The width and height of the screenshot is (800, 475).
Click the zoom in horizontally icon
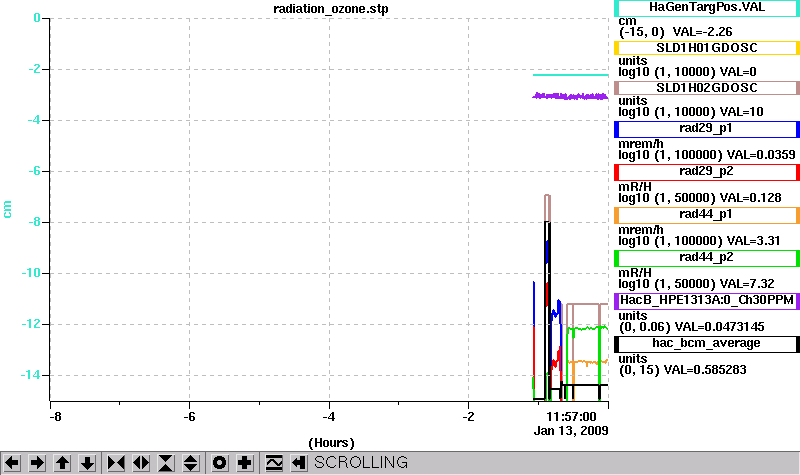(x=116, y=463)
